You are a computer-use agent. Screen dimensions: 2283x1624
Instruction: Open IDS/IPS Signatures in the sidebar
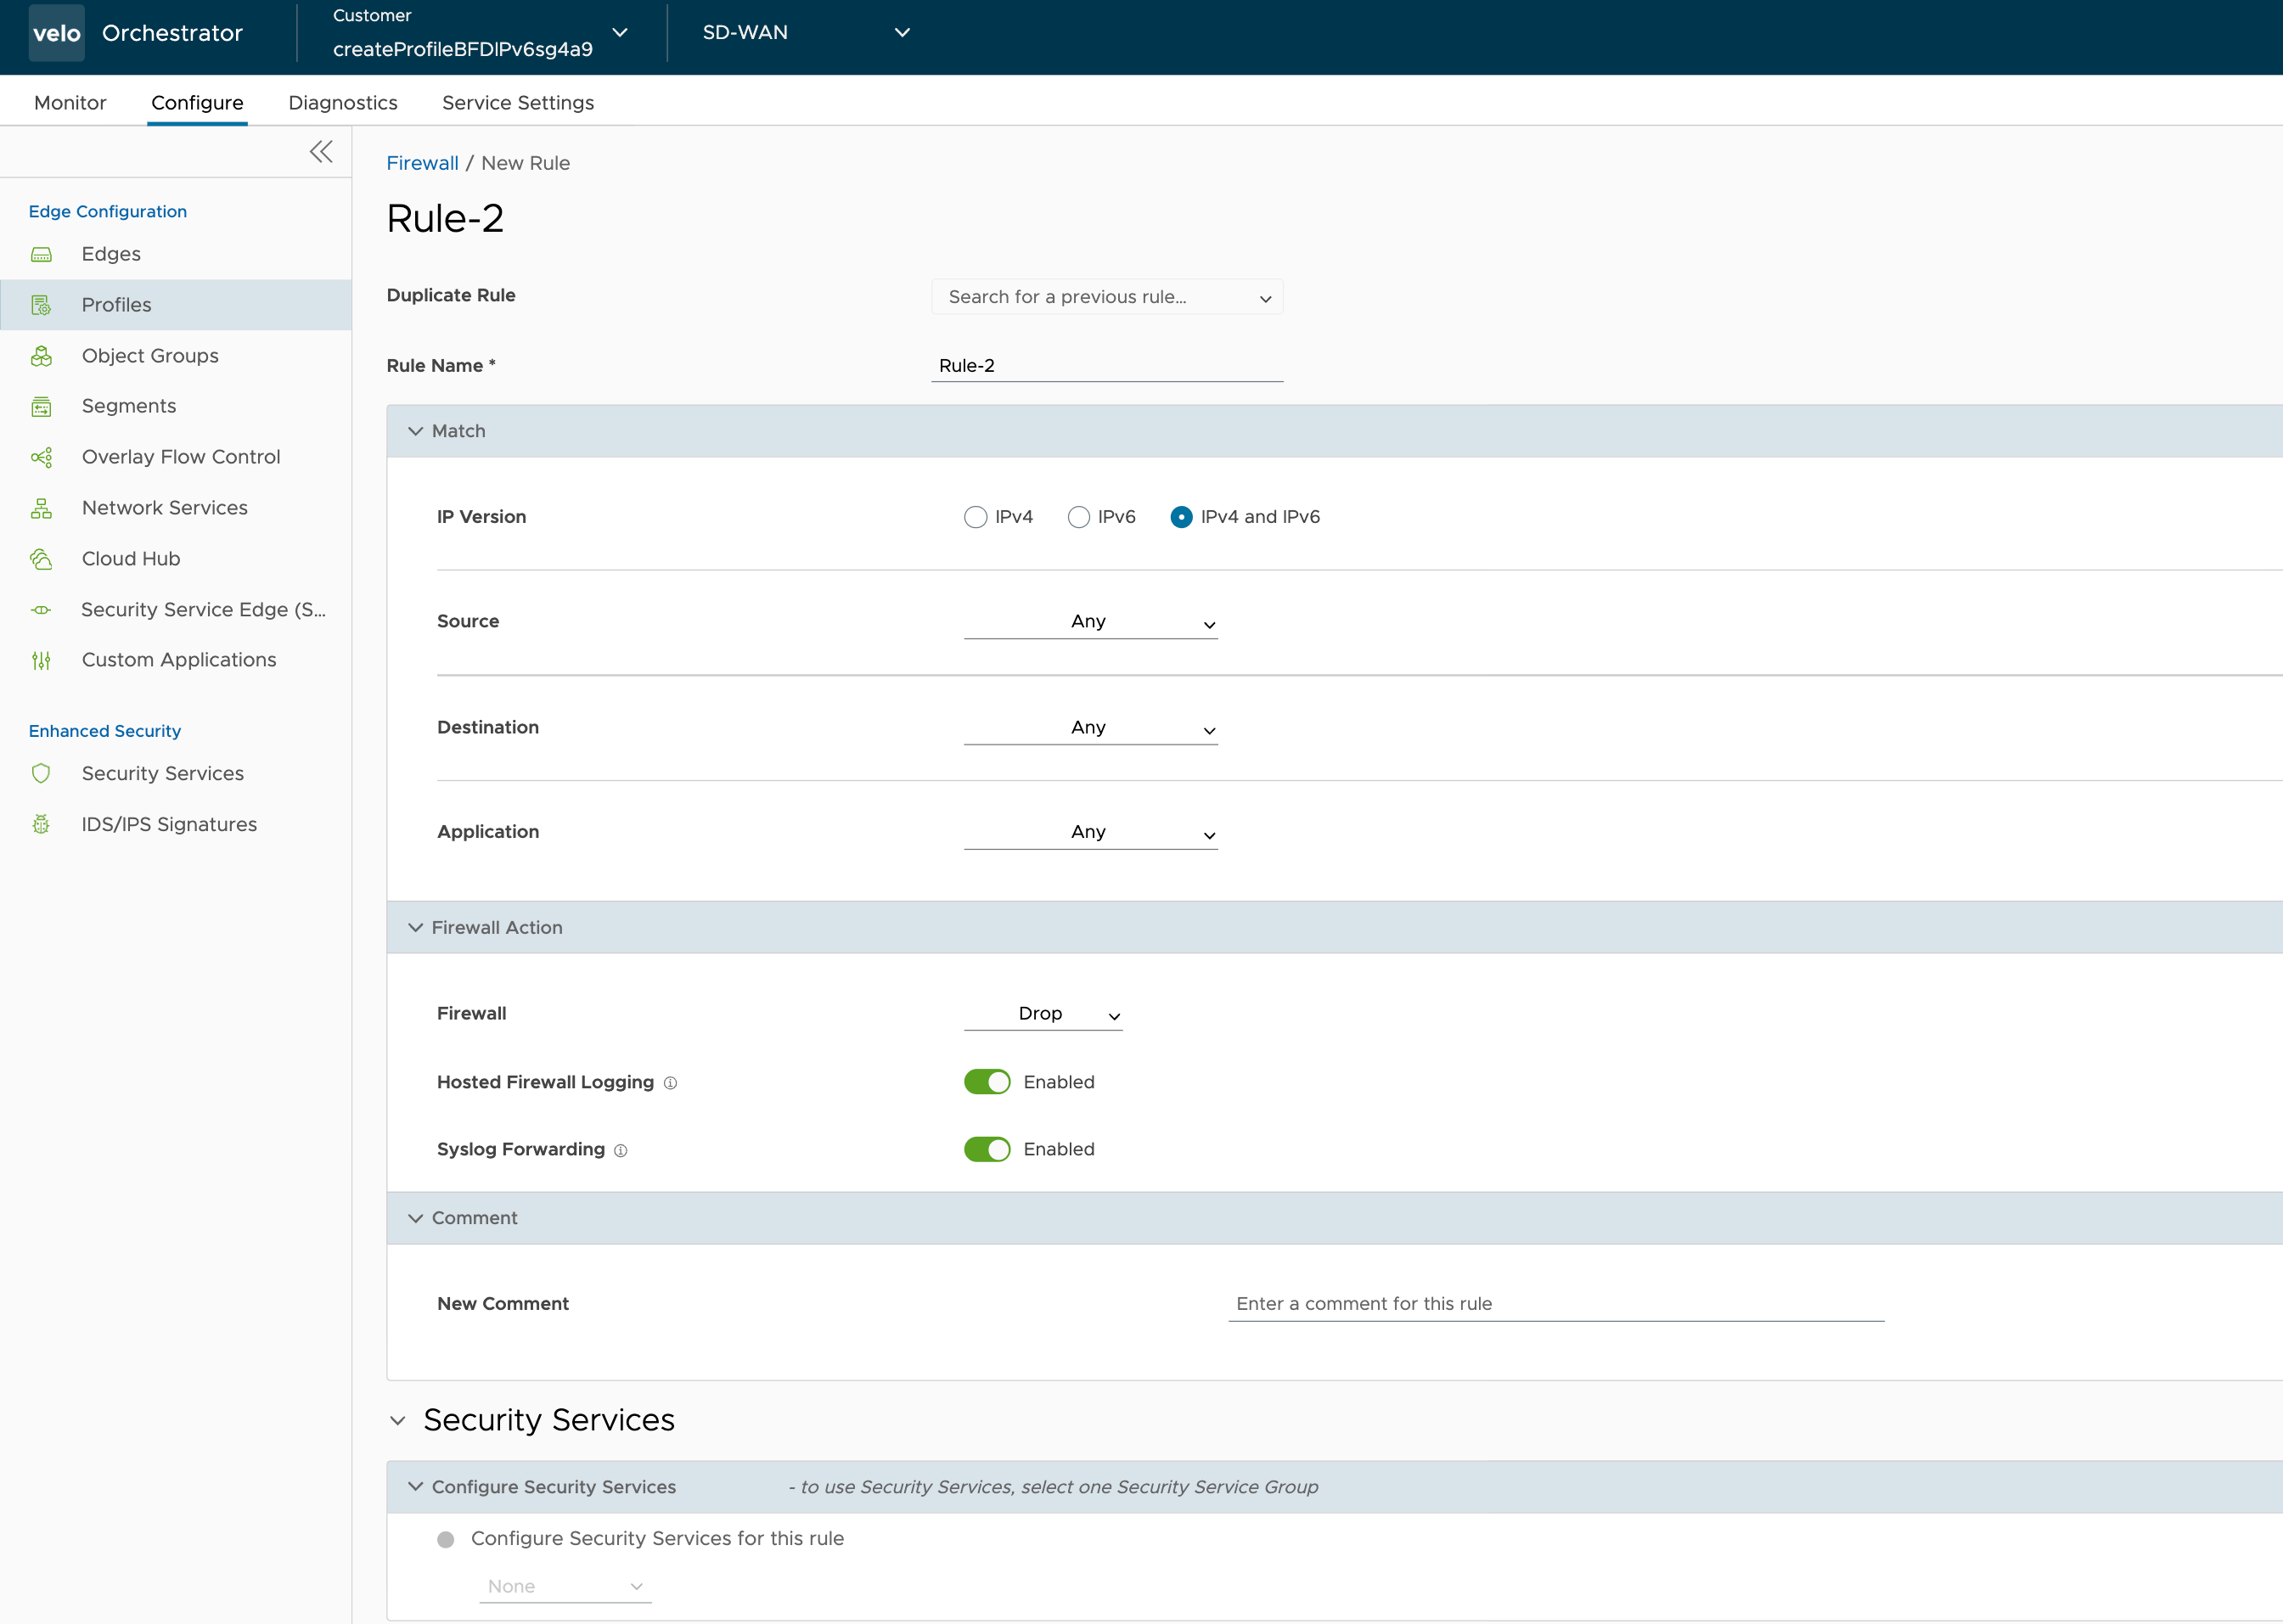[176, 824]
